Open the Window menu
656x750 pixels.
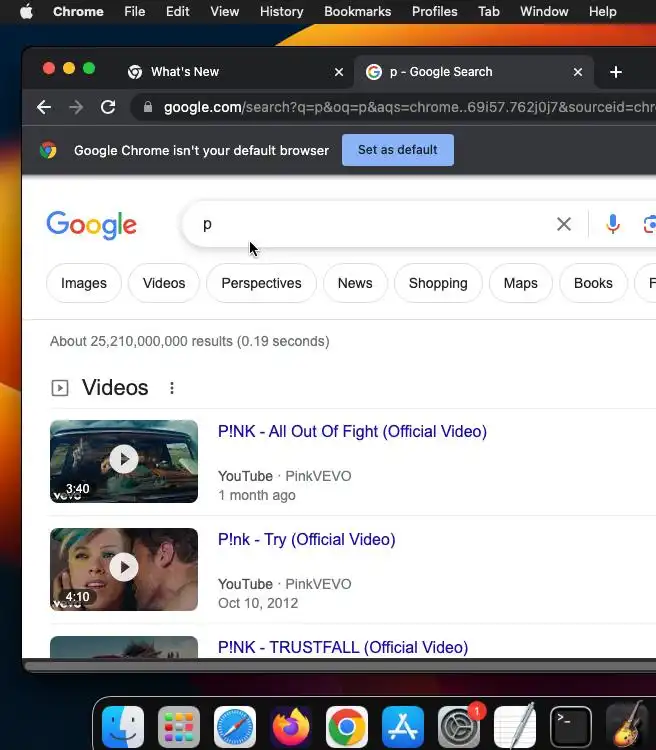[x=544, y=11]
